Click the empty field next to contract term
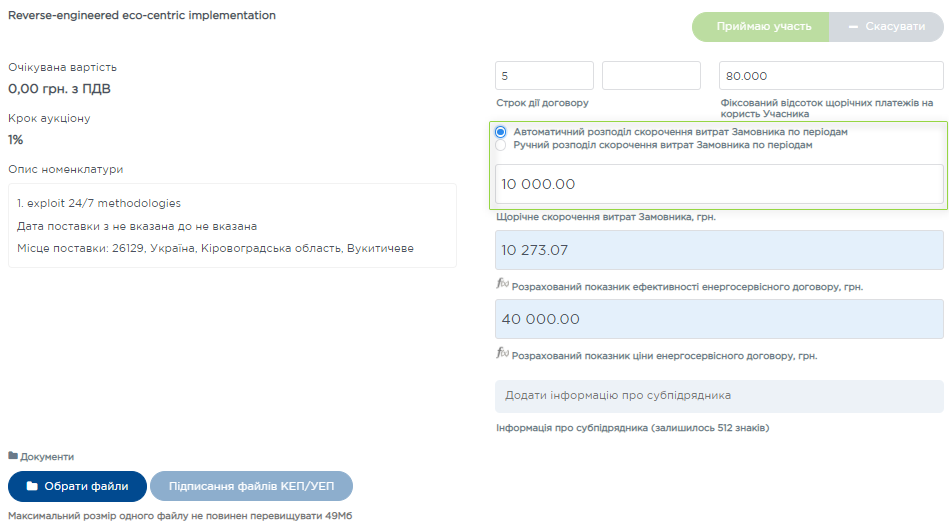Screen dimensions: 949x527 651,76
